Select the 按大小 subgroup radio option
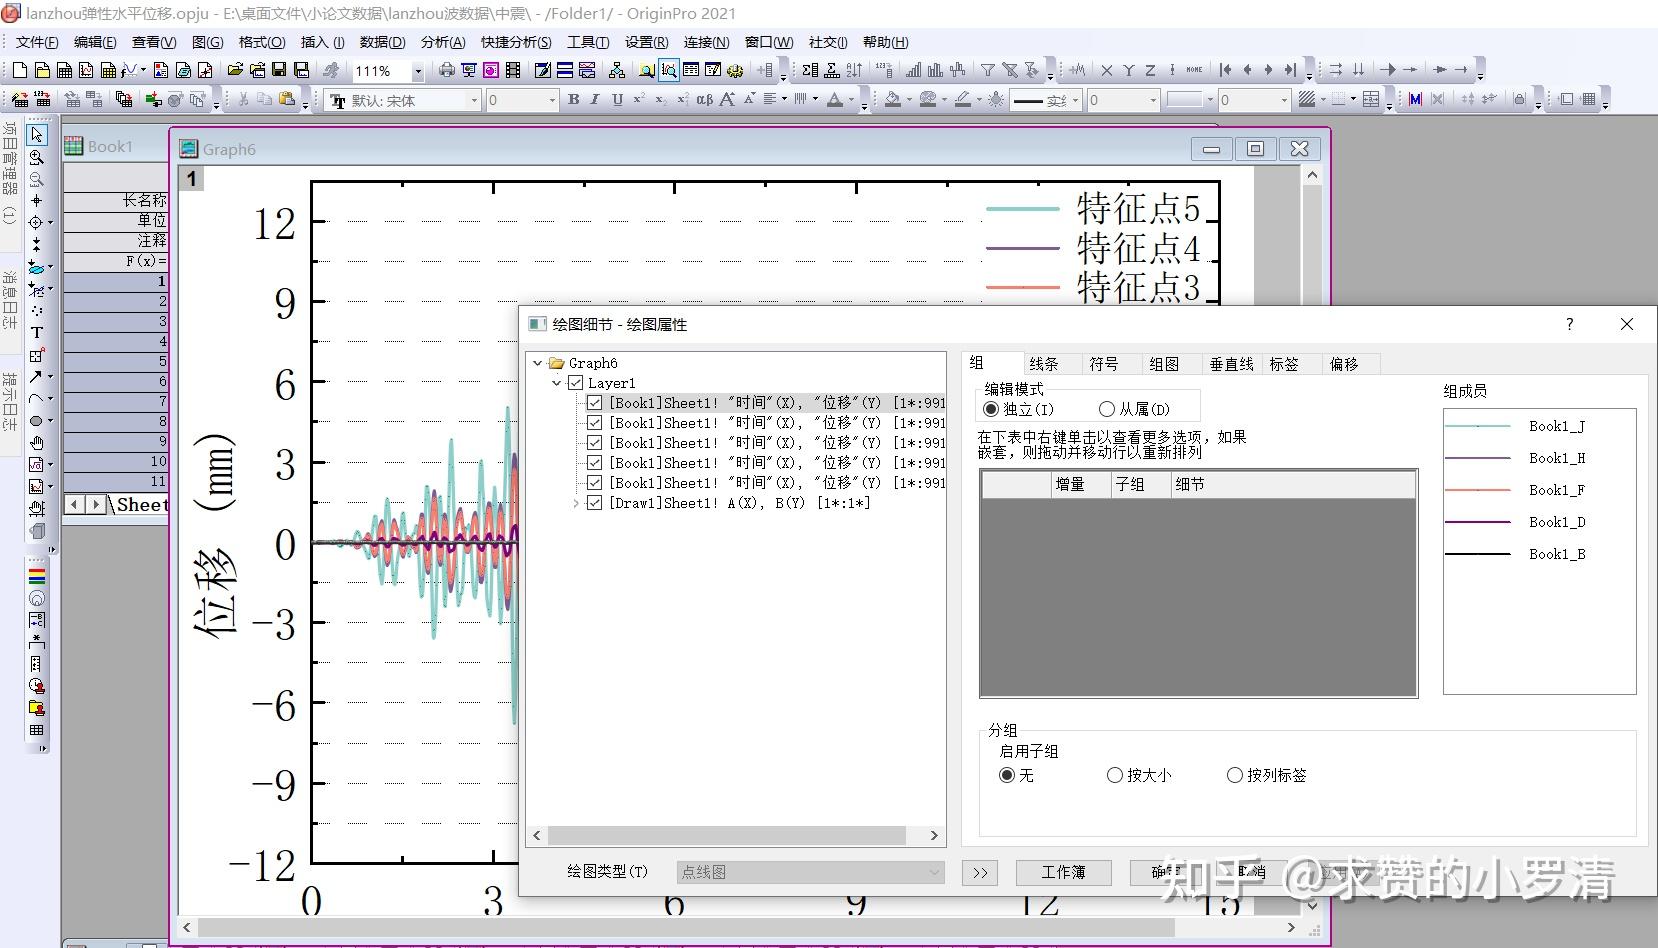This screenshot has height=948, width=1658. [x=1115, y=775]
